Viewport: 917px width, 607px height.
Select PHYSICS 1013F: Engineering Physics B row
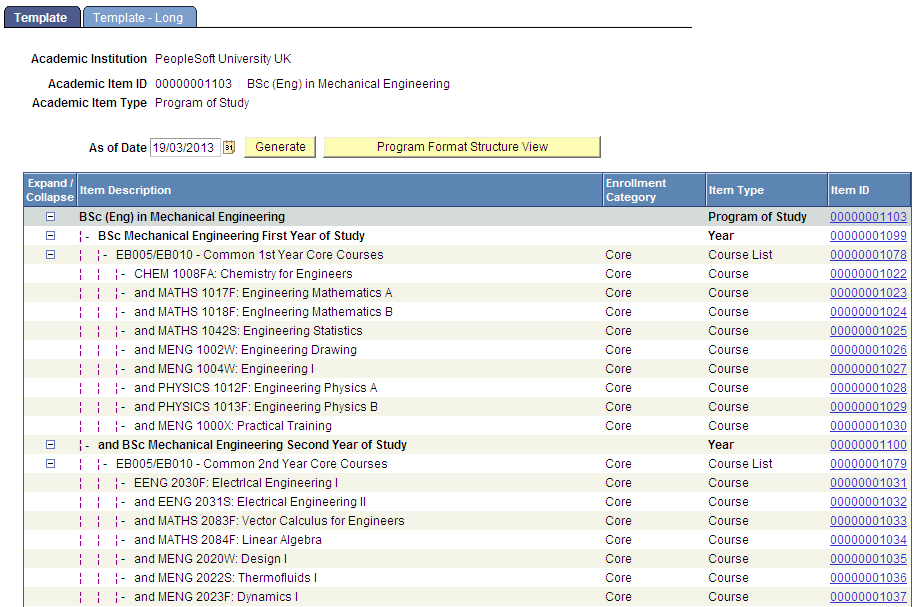click(467, 407)
